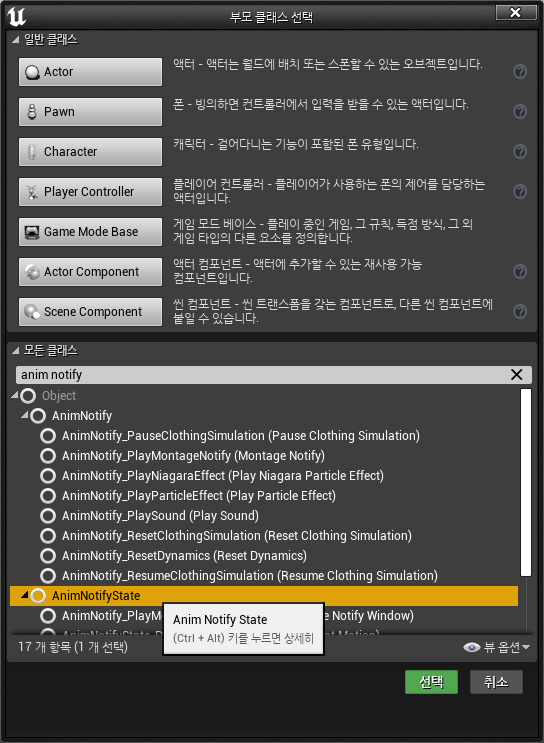Click class icon beside AnimNotify_PauseClothingSimulation
This screenshot has height=743, width=544.
[x=48, y=435]
